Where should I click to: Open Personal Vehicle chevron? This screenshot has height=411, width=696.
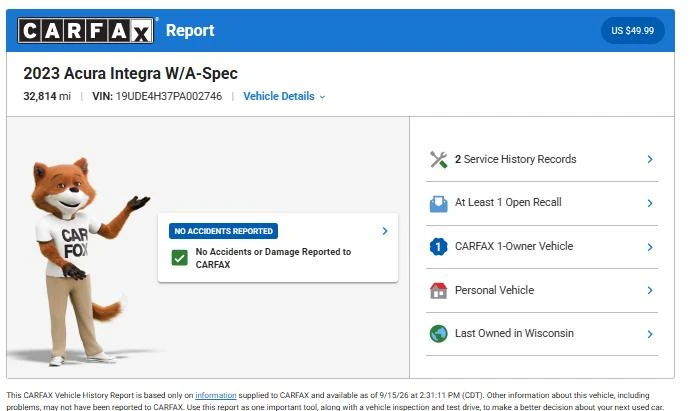click(650, 290)
